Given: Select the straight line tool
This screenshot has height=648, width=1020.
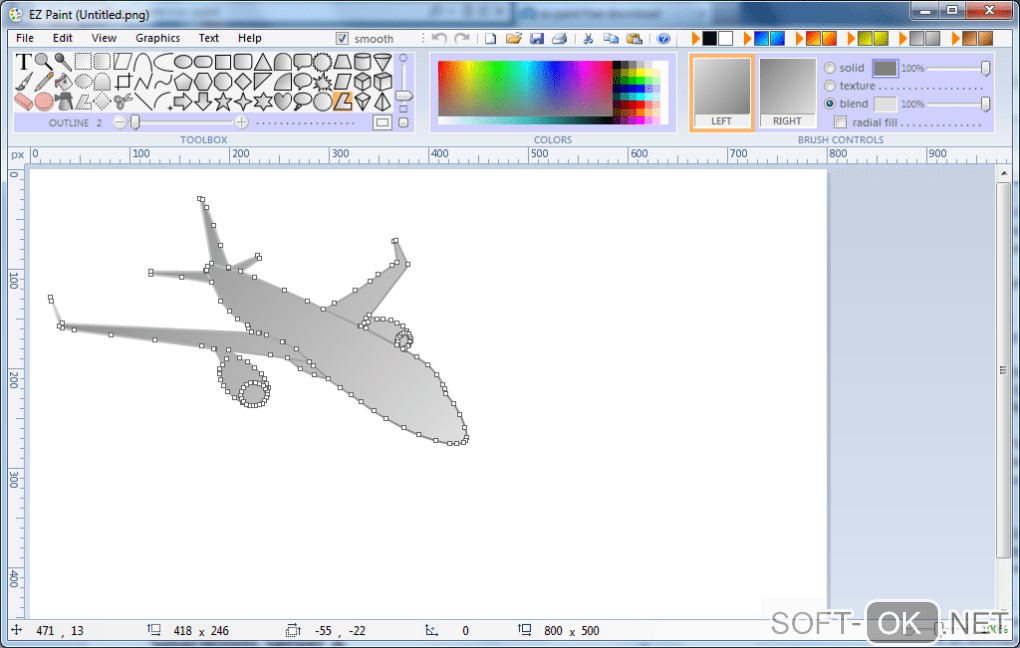Looking at the screenshot, I should coord(143,101).
